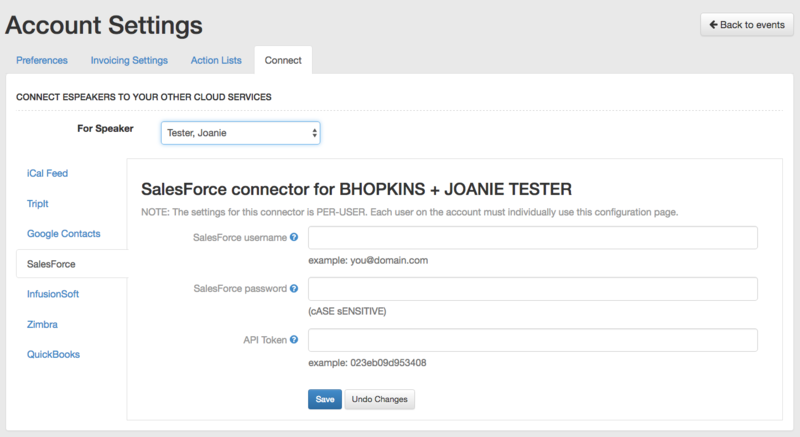Focus the SalesForce username field
Image resolution: width=800 pixels, height=437 pixels.
[x=533, y=238]
